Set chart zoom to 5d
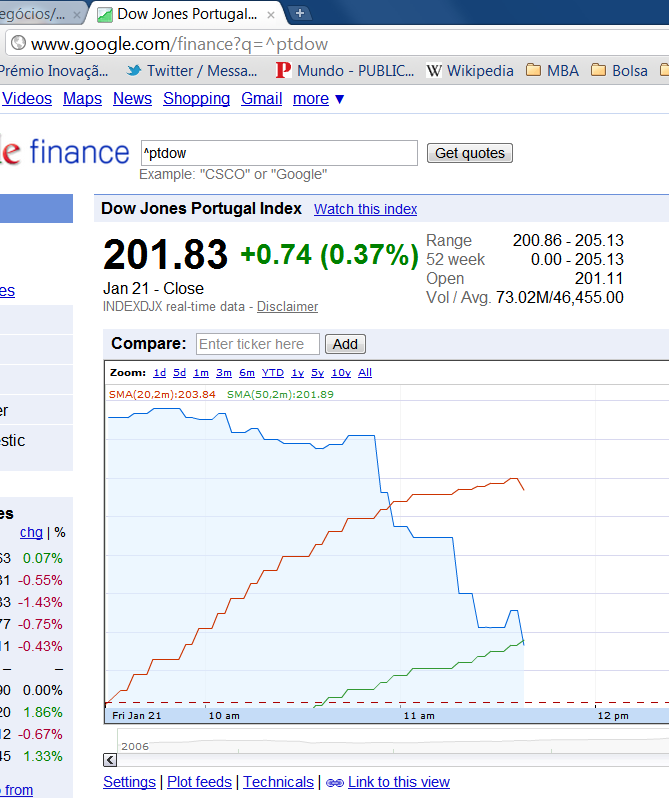The image size is (669, 798). (180, 373)
